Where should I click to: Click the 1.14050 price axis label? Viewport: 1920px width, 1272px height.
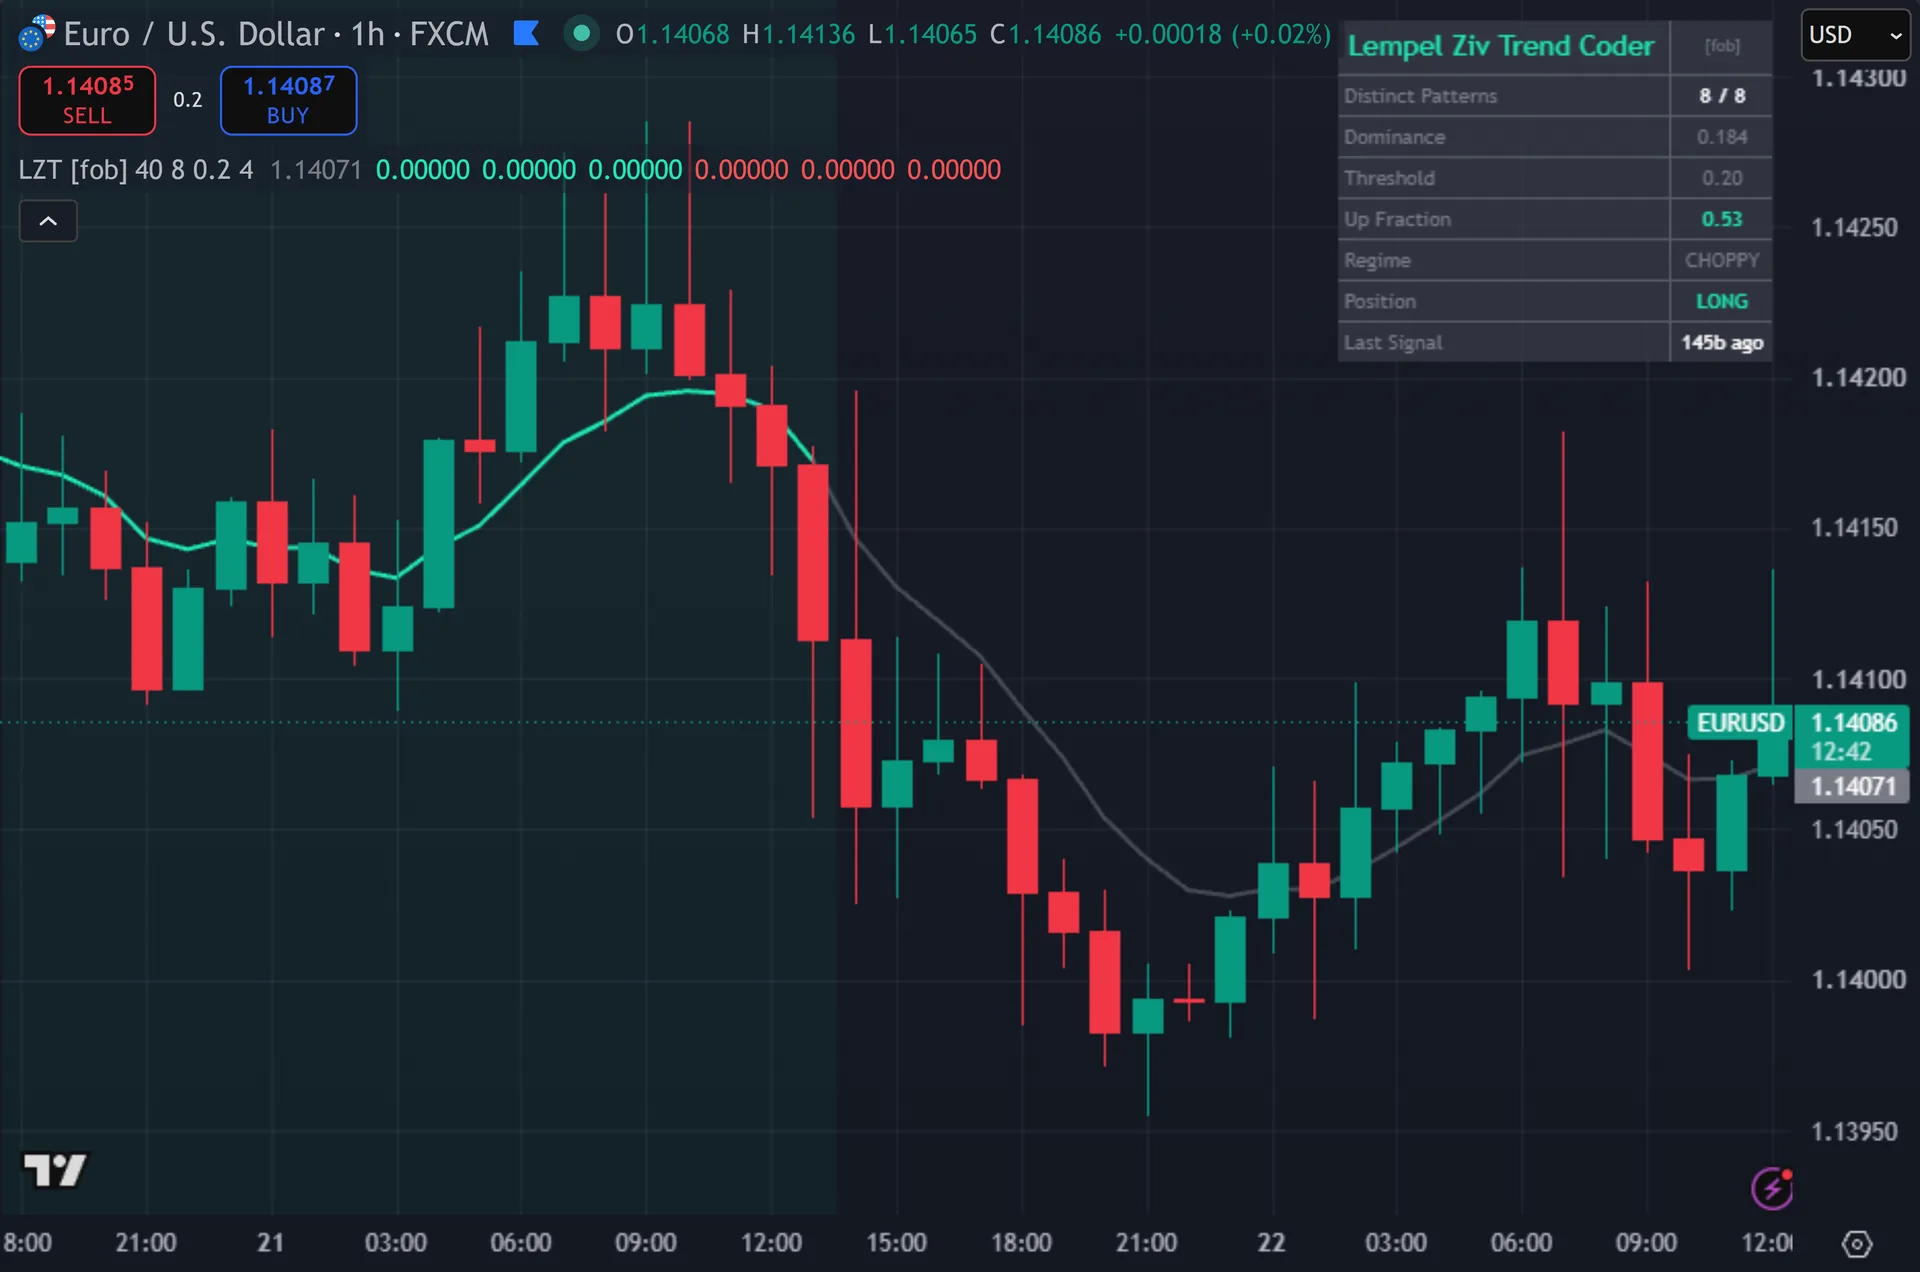click(1854, 830)
